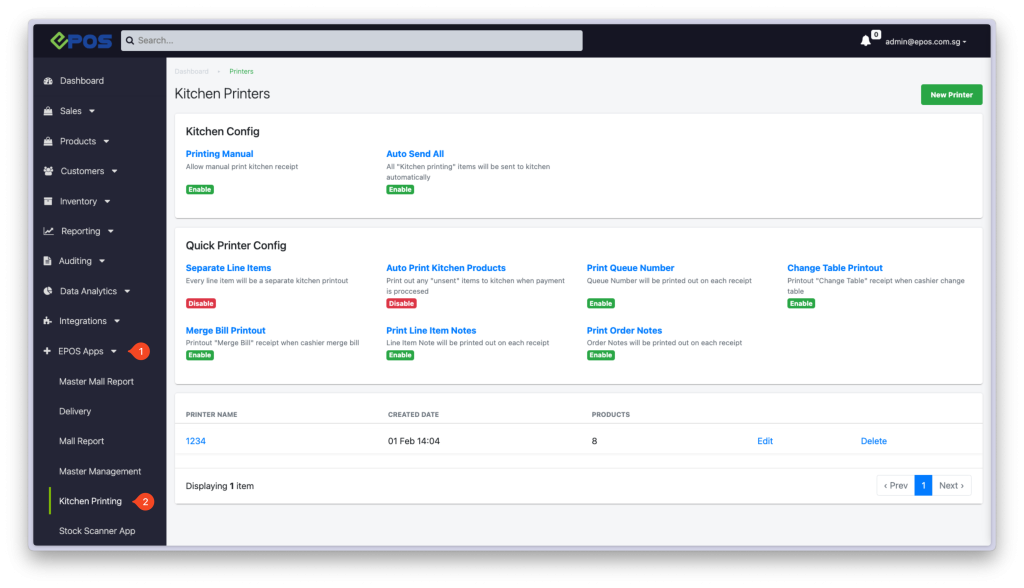Click the search input field

(352, 41)
